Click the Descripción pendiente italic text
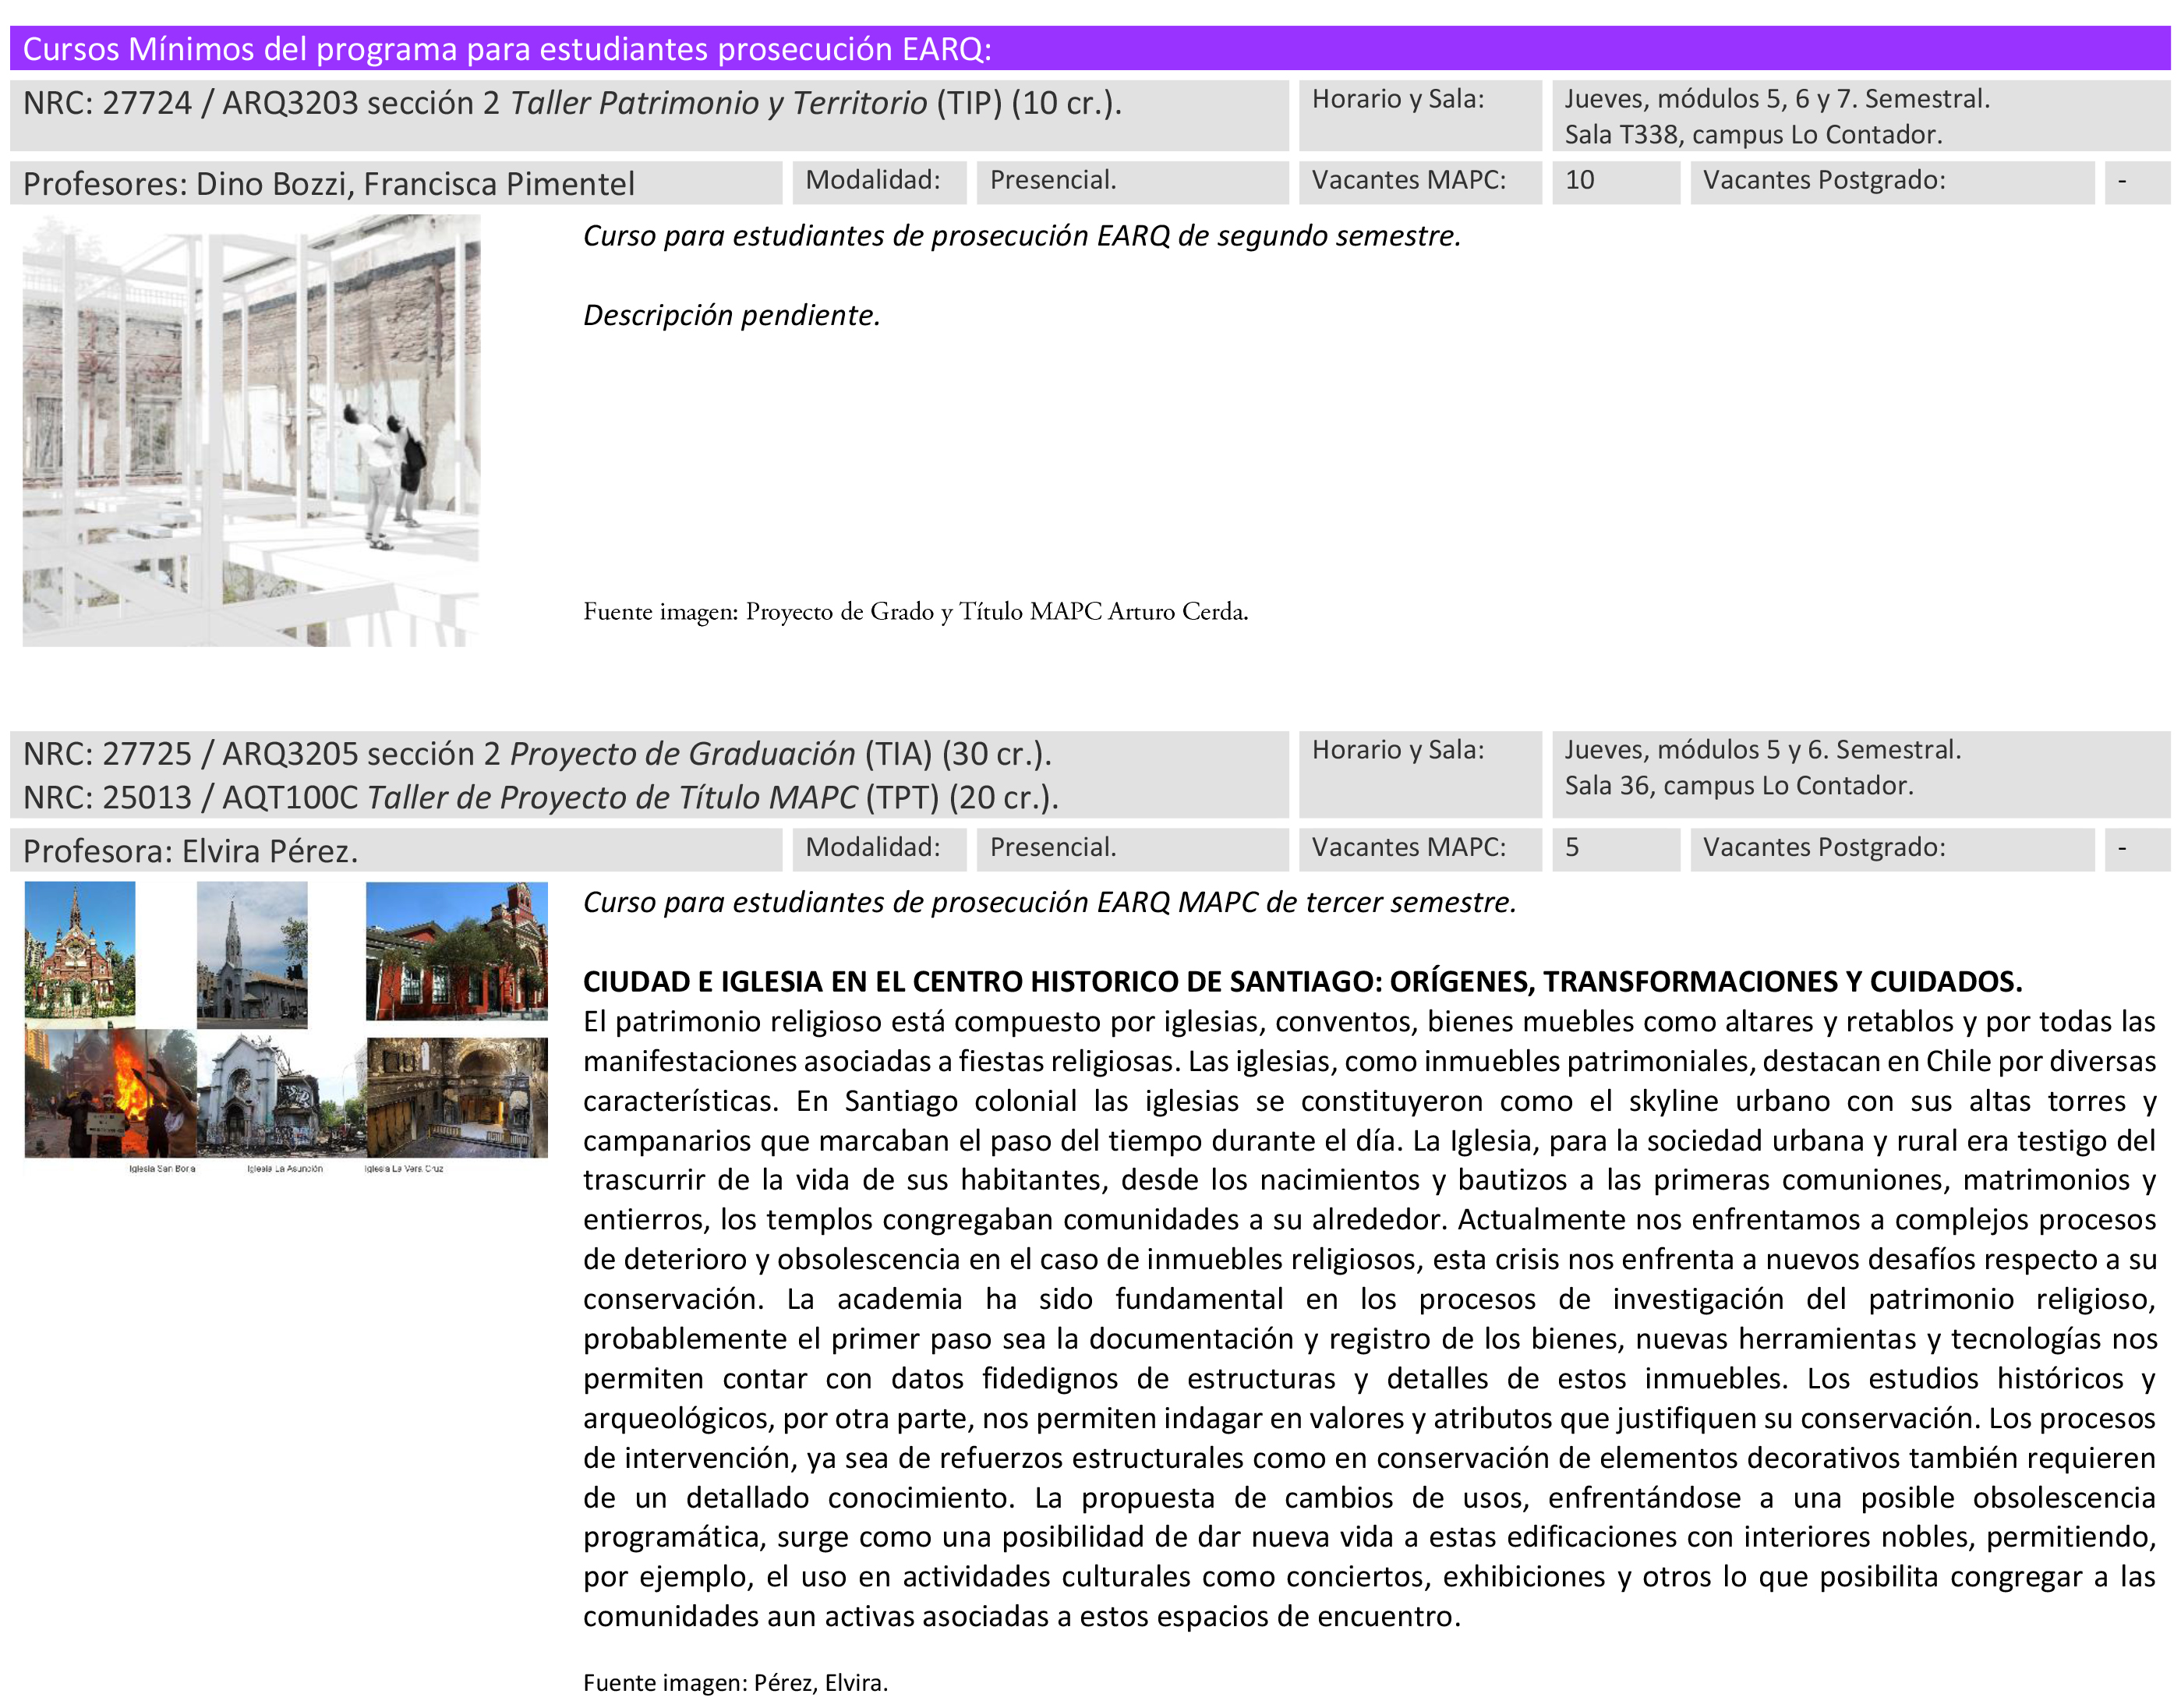This screenshot has width=2181, height=1708. [x=731, y=315]
